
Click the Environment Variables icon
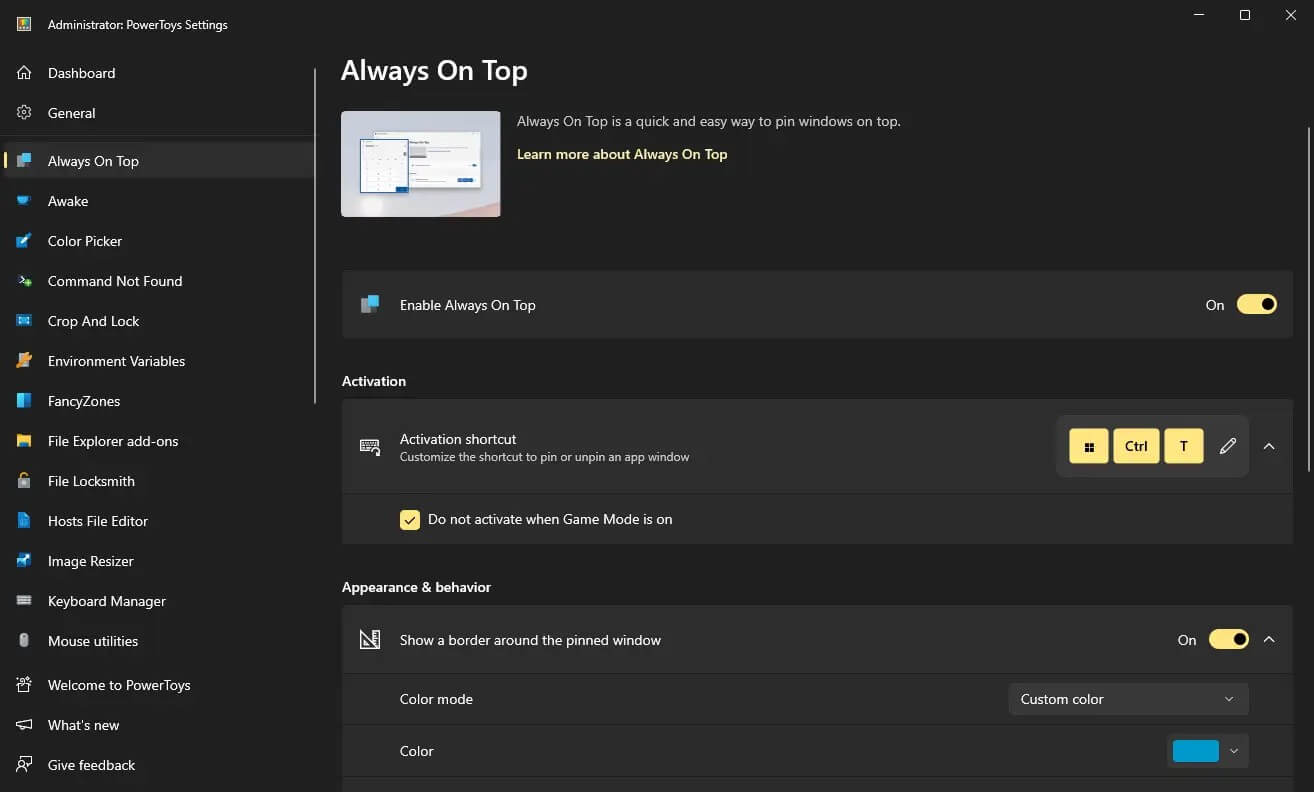click(x=24, y=361)
